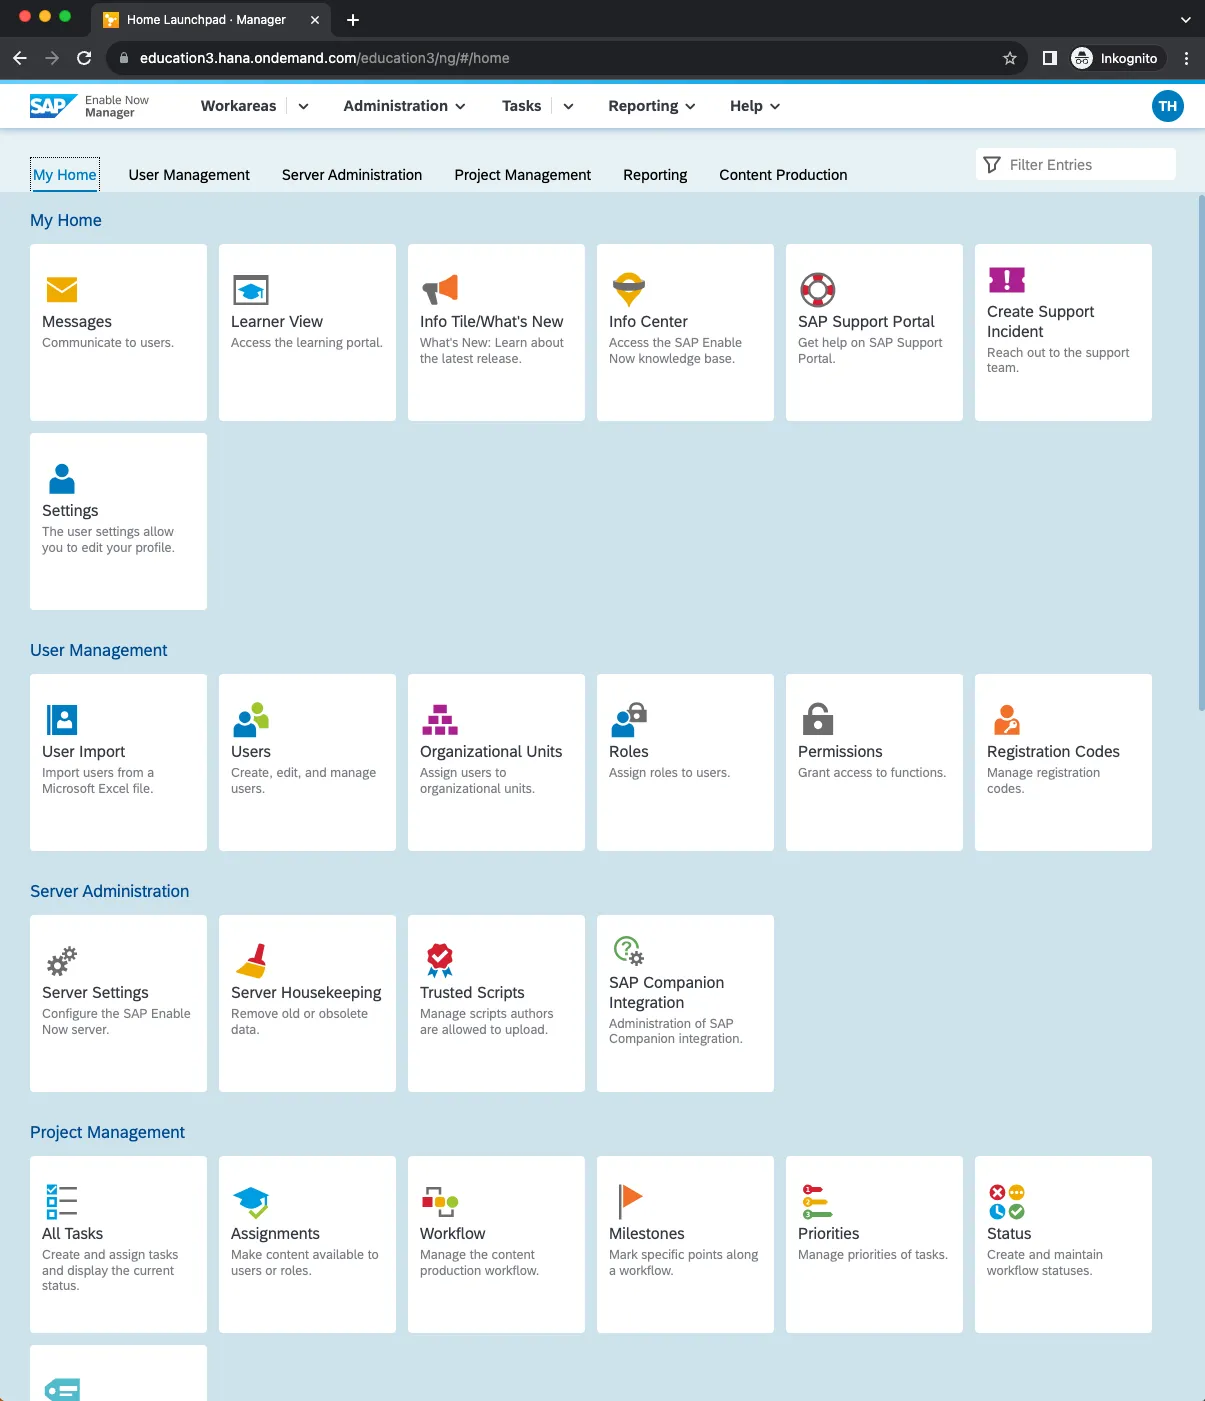1205x1401 pixels.
Task: Click the Registration Codes tile title
Action: (x=1053, y=752)
